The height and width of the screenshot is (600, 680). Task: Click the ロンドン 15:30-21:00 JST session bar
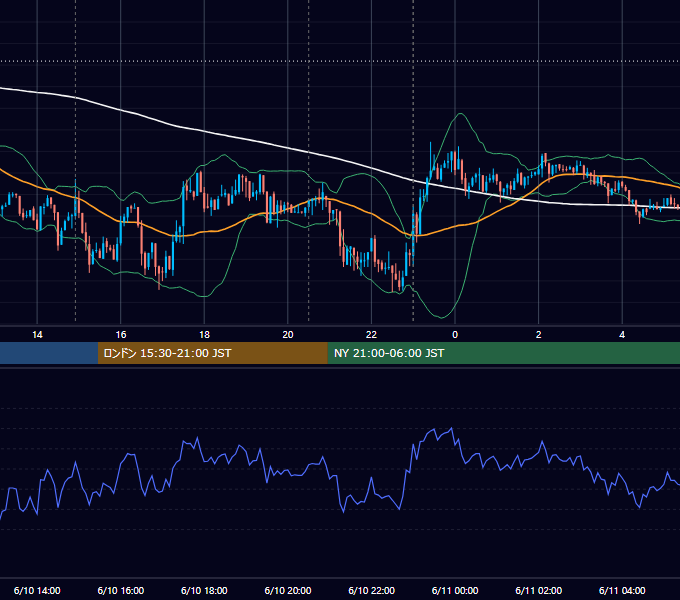coord(212,353)
